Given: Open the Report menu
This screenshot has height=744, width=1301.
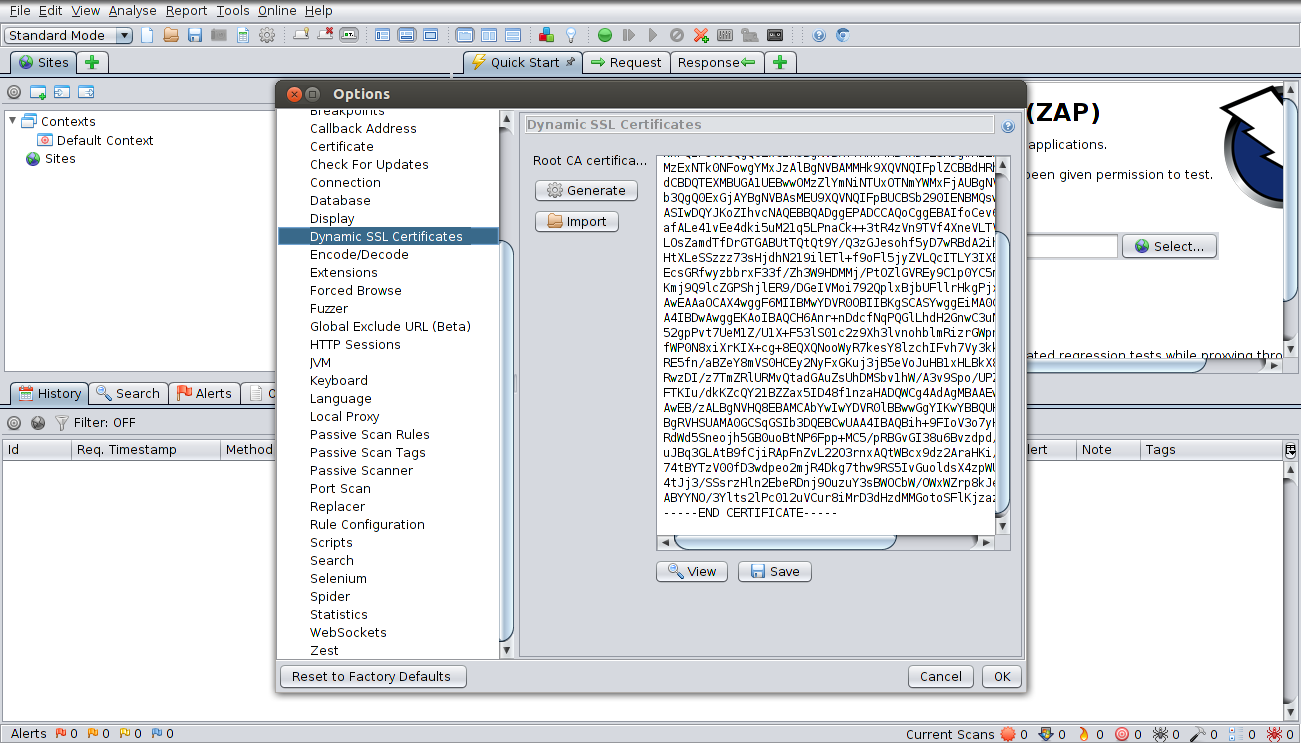Looking at the screenshot, I should click(x=186, y=10).
